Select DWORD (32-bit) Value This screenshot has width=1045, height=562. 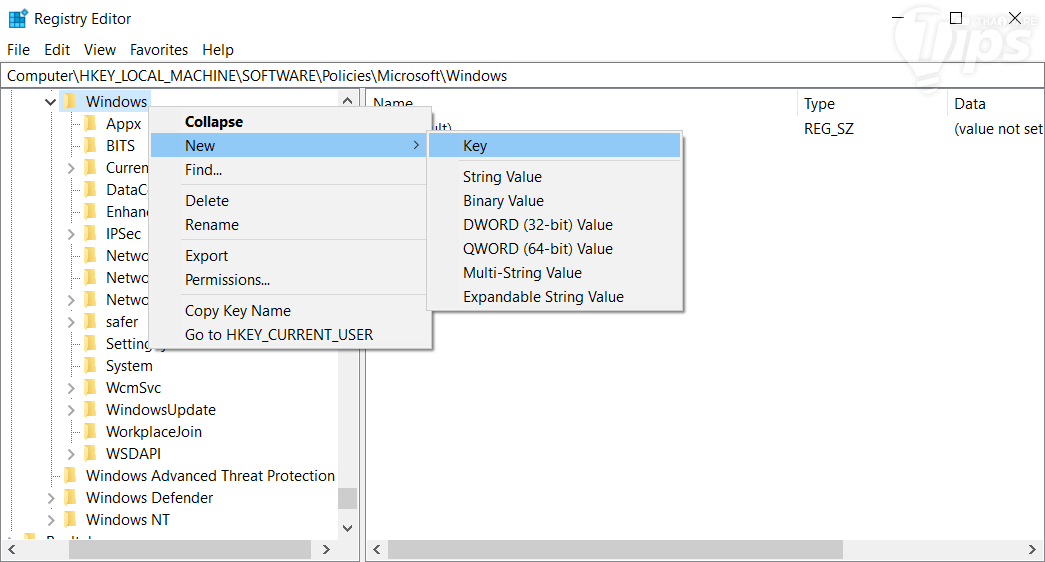[554, 225]
